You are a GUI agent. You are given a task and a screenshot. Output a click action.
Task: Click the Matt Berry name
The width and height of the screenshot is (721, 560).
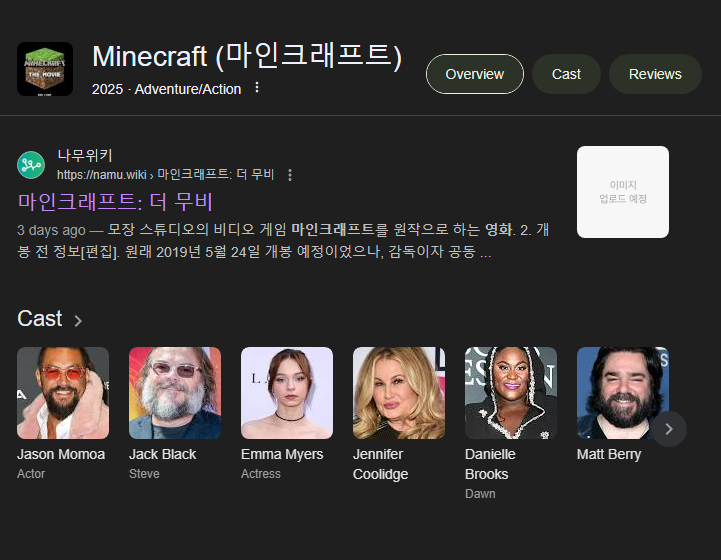click(609, 454)
